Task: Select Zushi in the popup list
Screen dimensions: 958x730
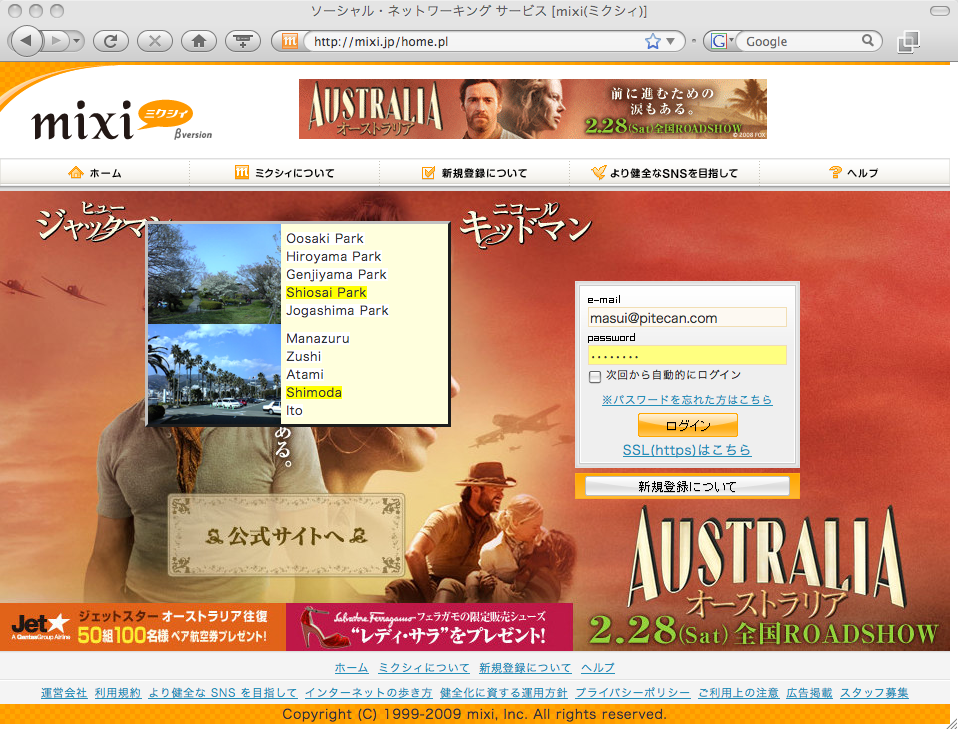Action: [304, 356]
